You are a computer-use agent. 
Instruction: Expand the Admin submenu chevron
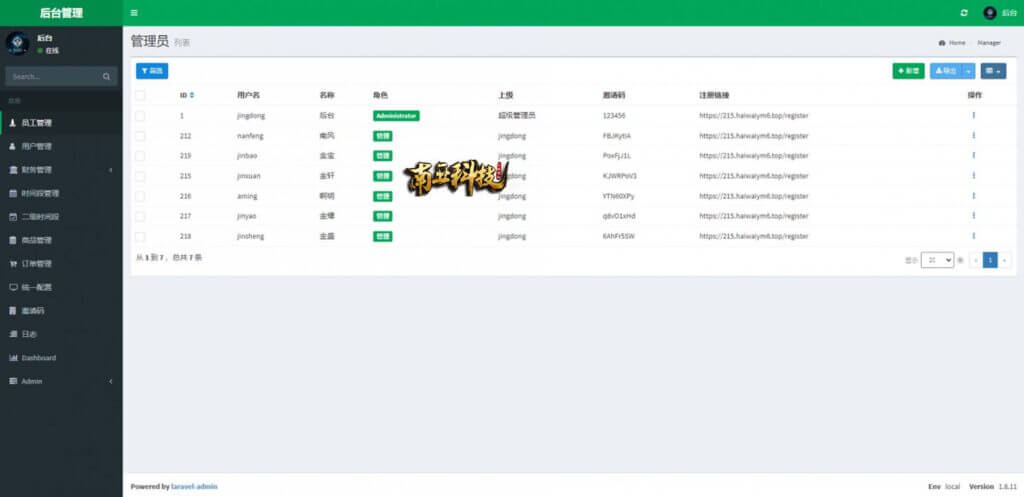110,381
